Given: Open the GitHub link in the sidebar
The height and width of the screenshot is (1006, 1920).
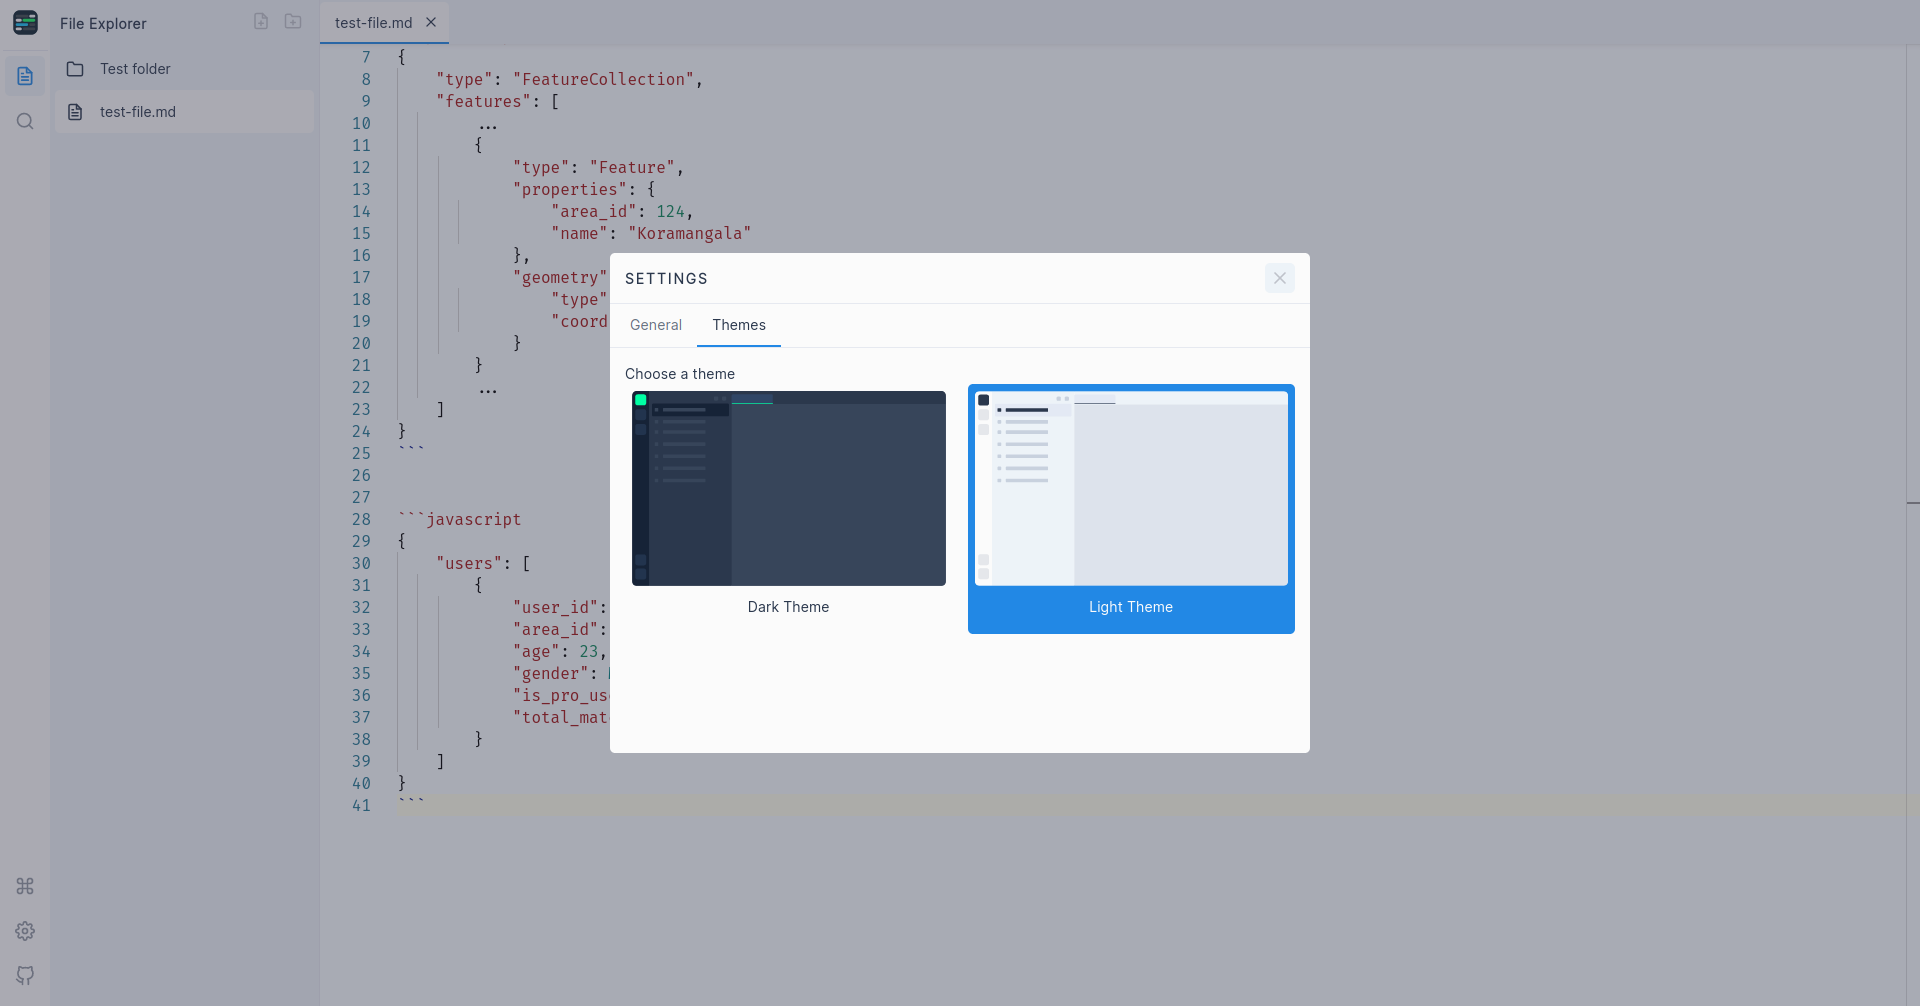Looking at the screenshot, I should 24,975.
